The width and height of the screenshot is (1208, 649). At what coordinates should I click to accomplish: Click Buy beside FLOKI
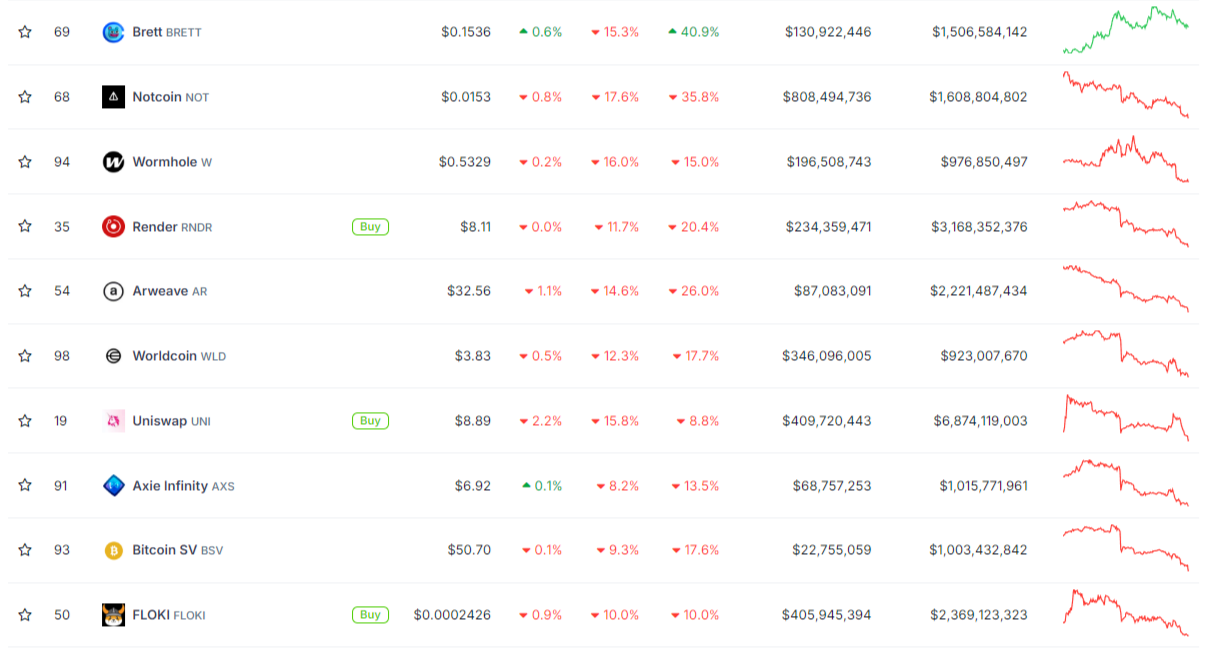point(370,614)
